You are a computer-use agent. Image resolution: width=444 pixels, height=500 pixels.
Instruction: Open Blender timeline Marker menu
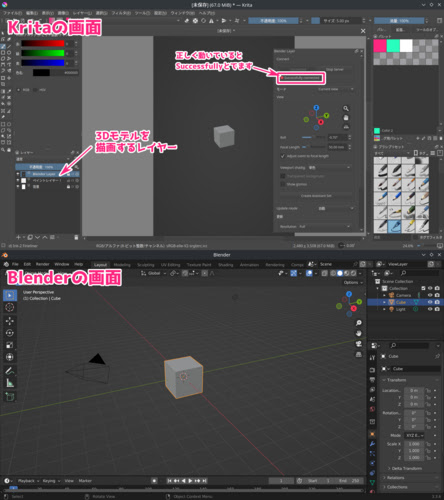pos(85,481)
